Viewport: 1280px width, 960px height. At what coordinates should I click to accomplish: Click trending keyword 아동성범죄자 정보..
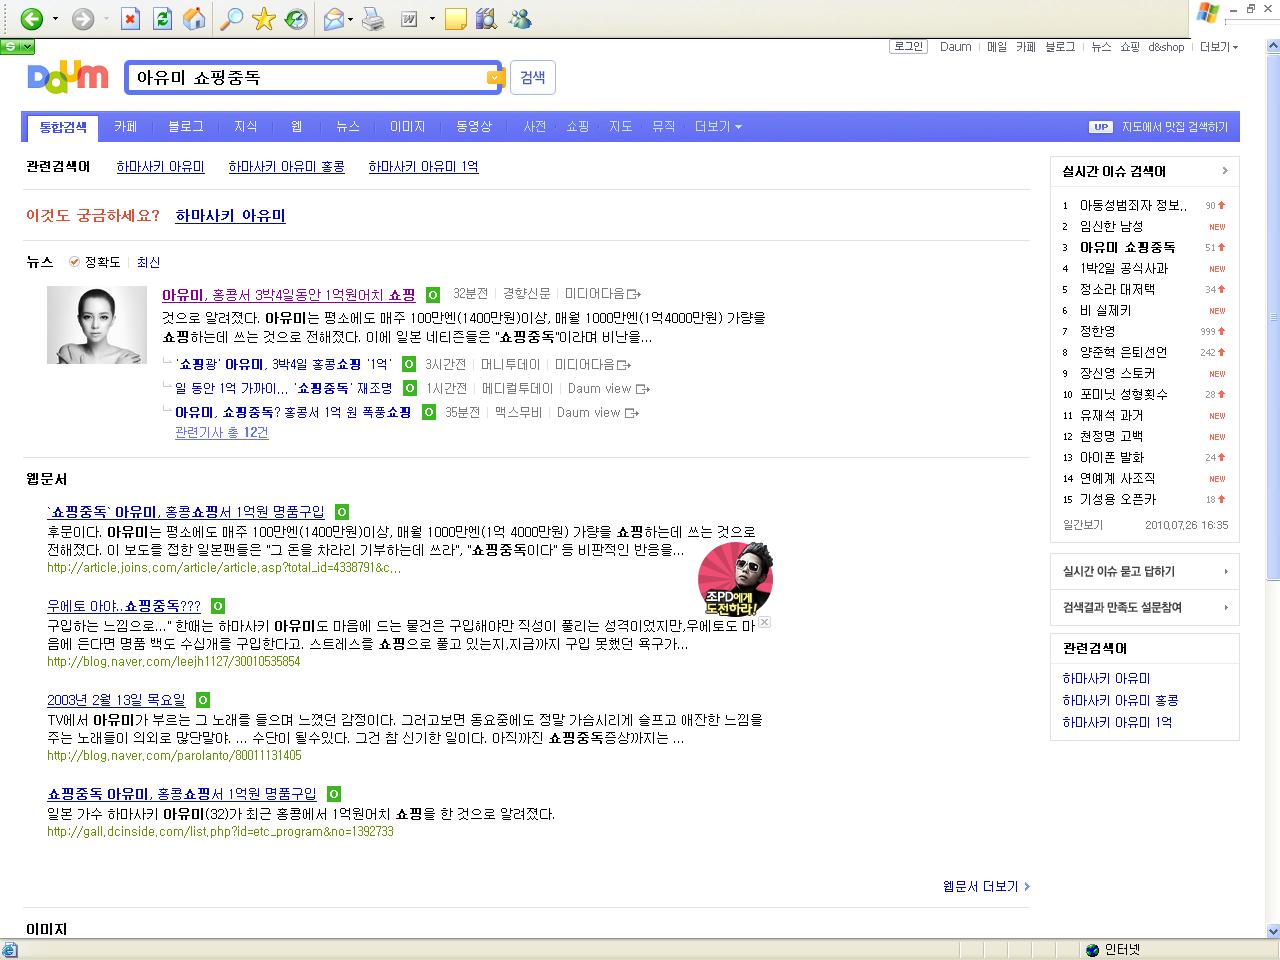pyautogui.click(x=1134, y=205)
